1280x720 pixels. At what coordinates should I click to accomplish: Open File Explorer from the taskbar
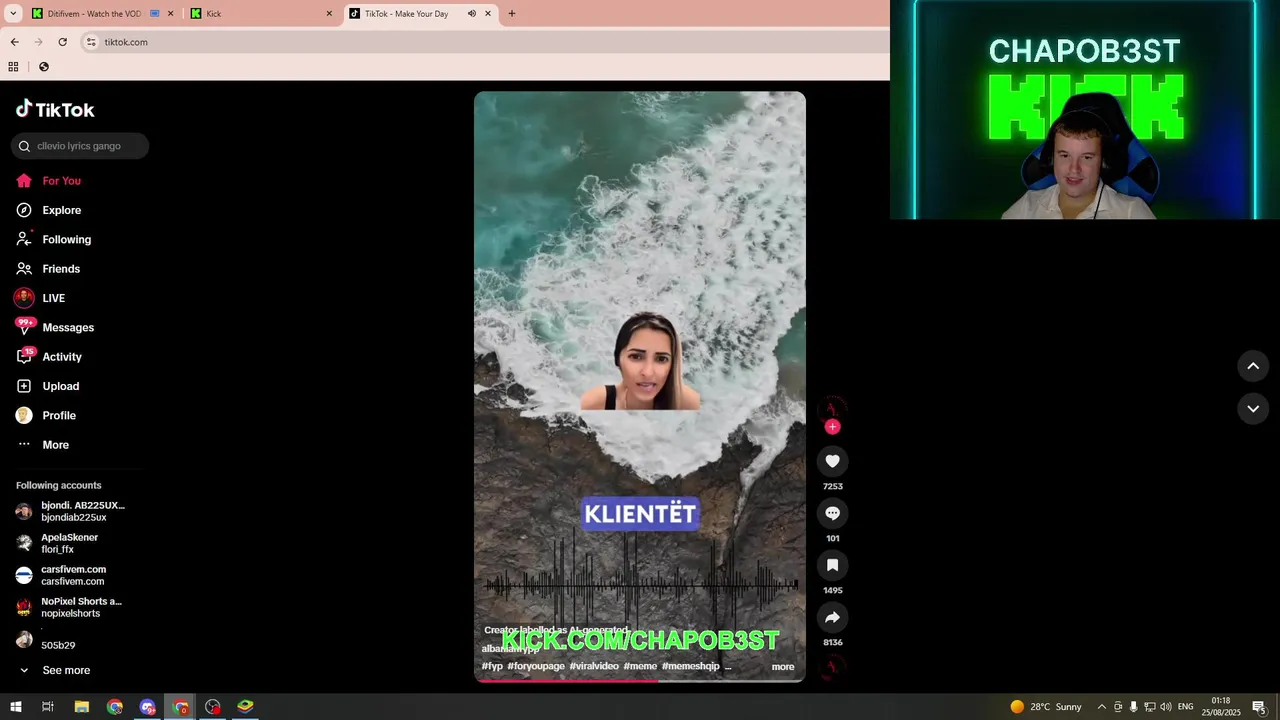pos(82,707)
